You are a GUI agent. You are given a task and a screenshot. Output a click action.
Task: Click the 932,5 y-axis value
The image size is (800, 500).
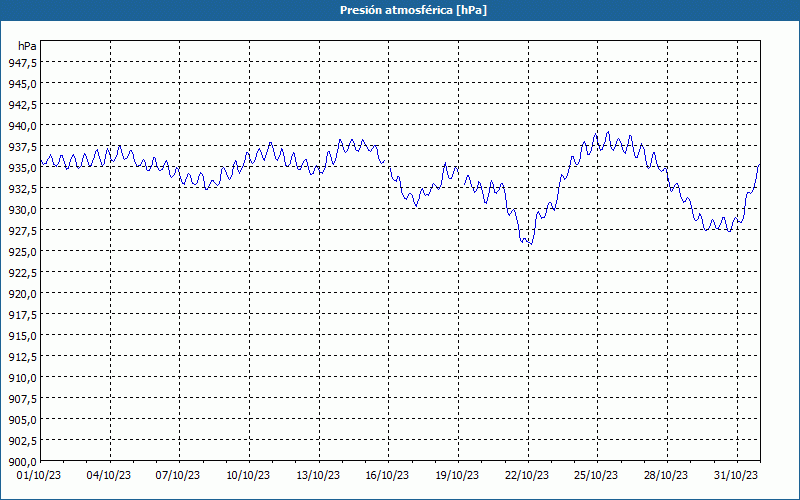[x=22, y=188]
